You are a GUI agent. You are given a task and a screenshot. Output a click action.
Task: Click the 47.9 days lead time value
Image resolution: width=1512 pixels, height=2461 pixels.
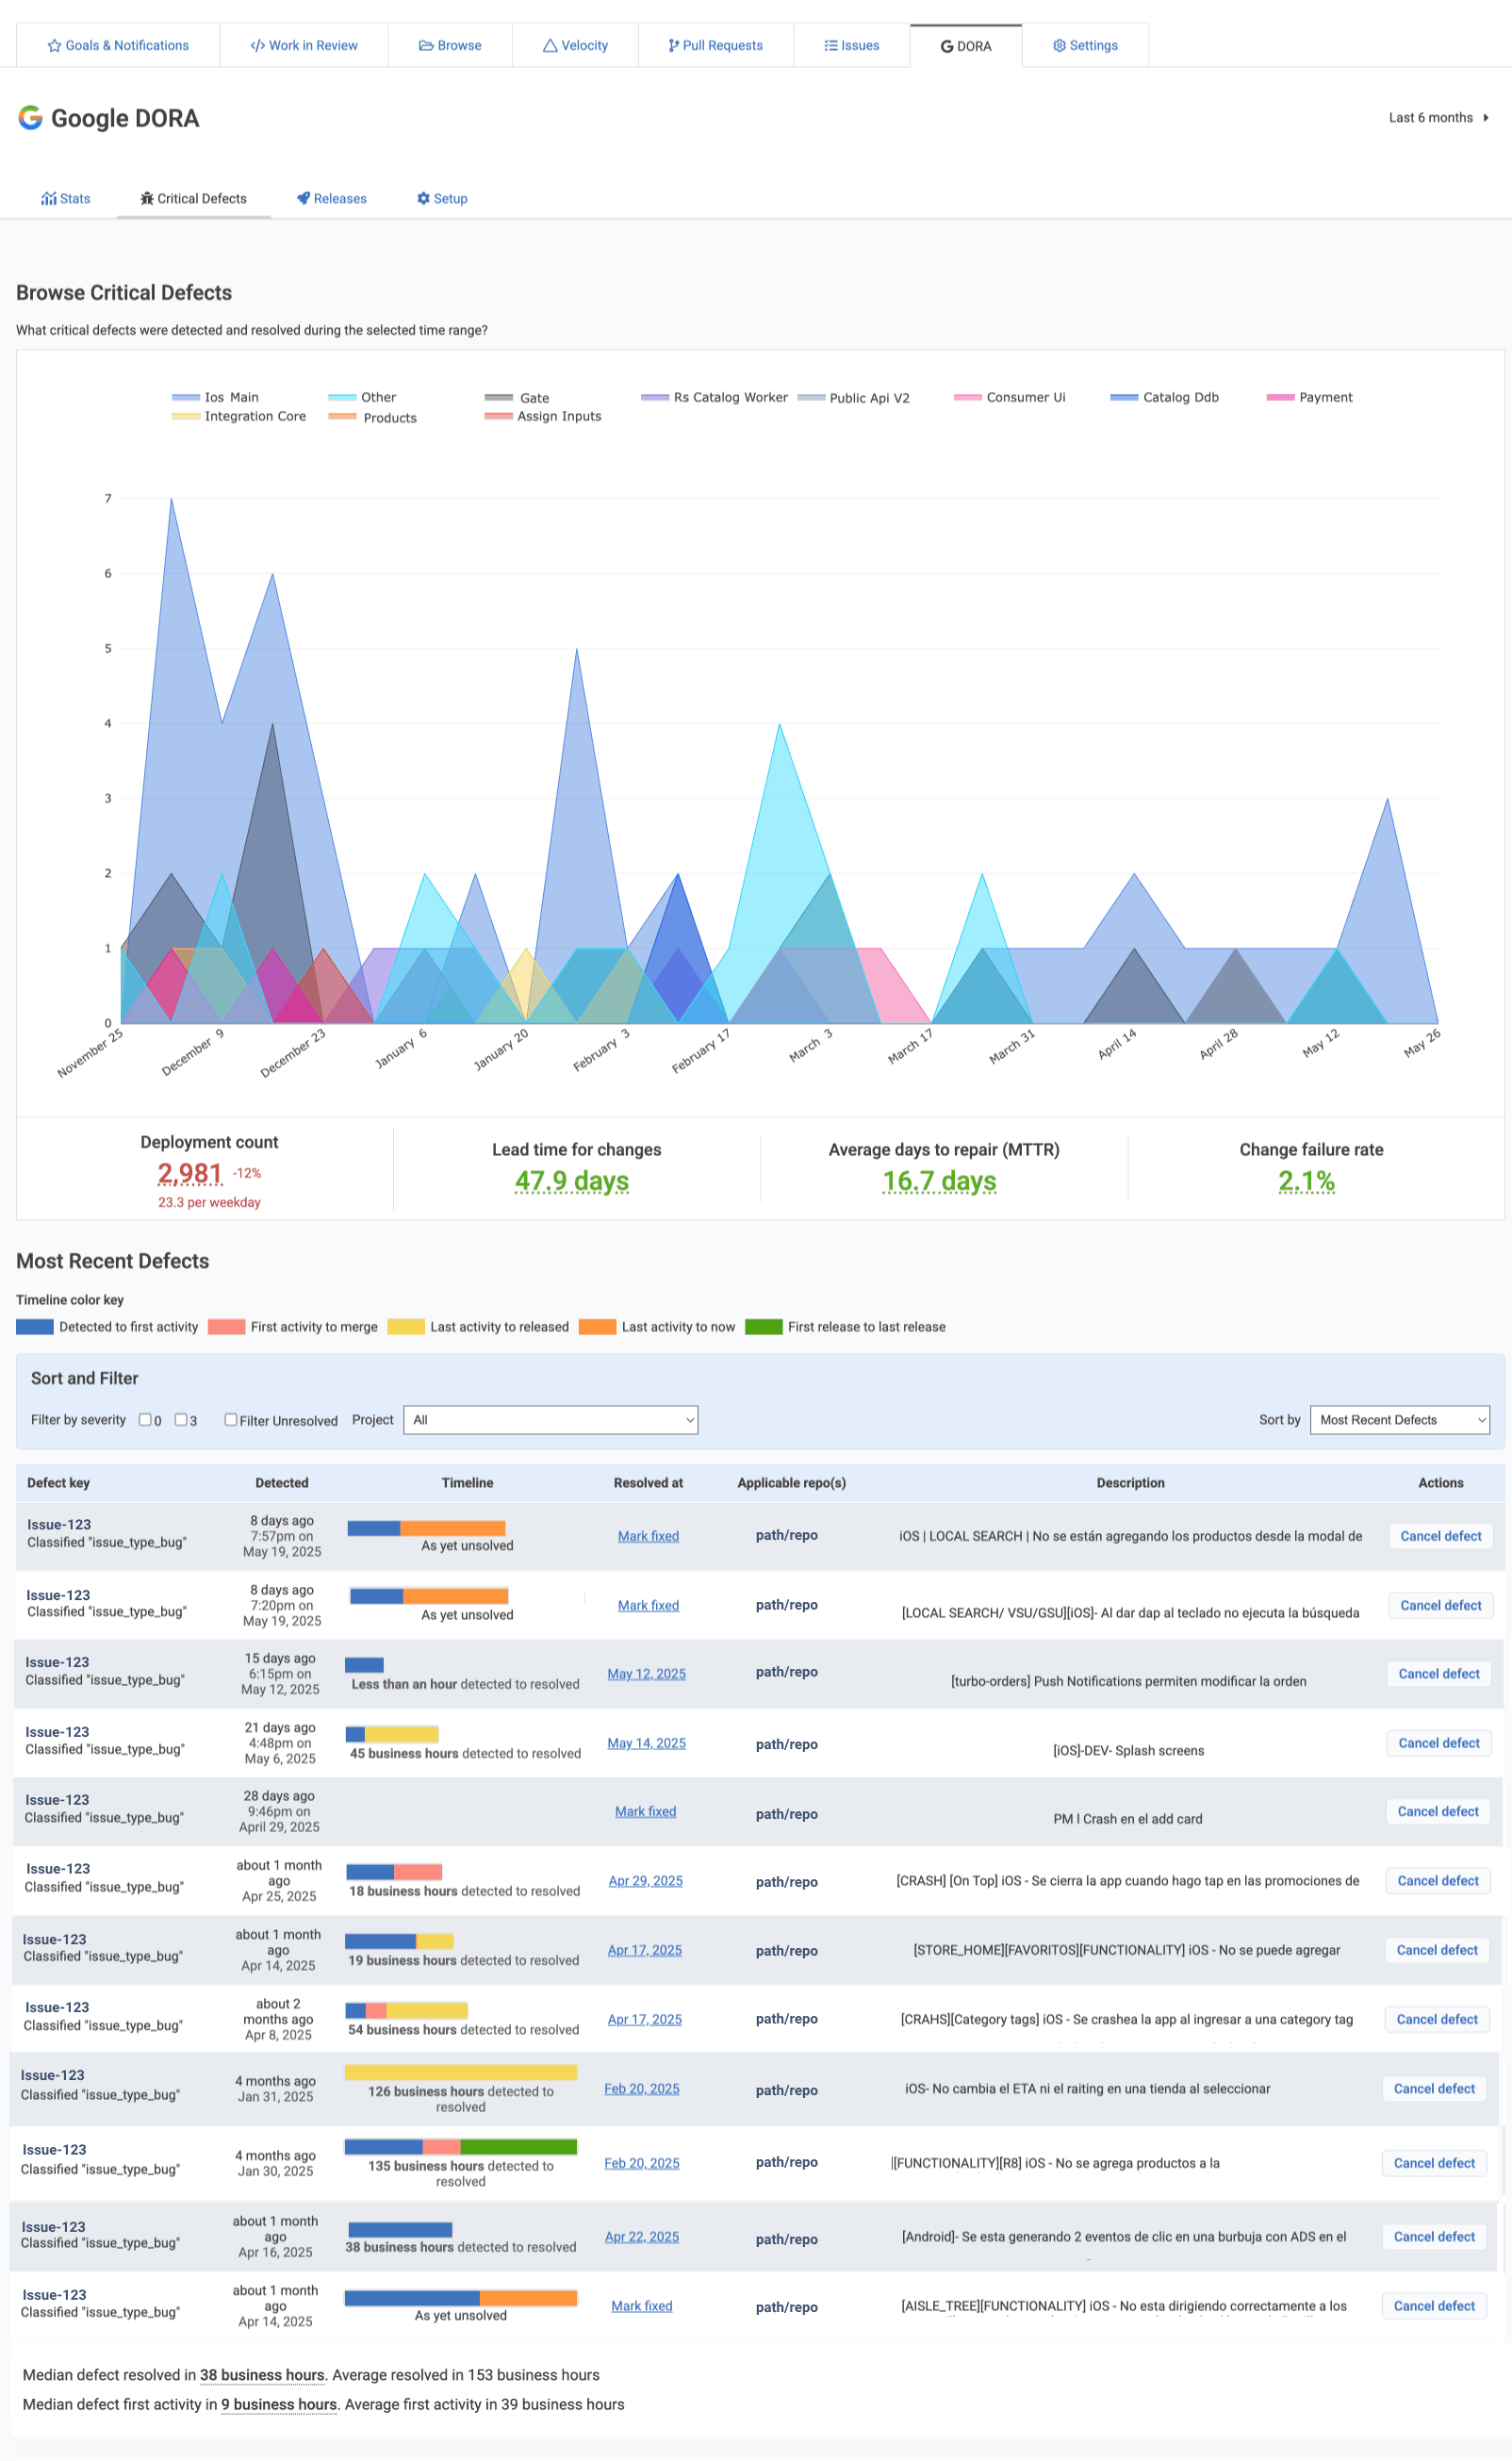(572, 1181)
